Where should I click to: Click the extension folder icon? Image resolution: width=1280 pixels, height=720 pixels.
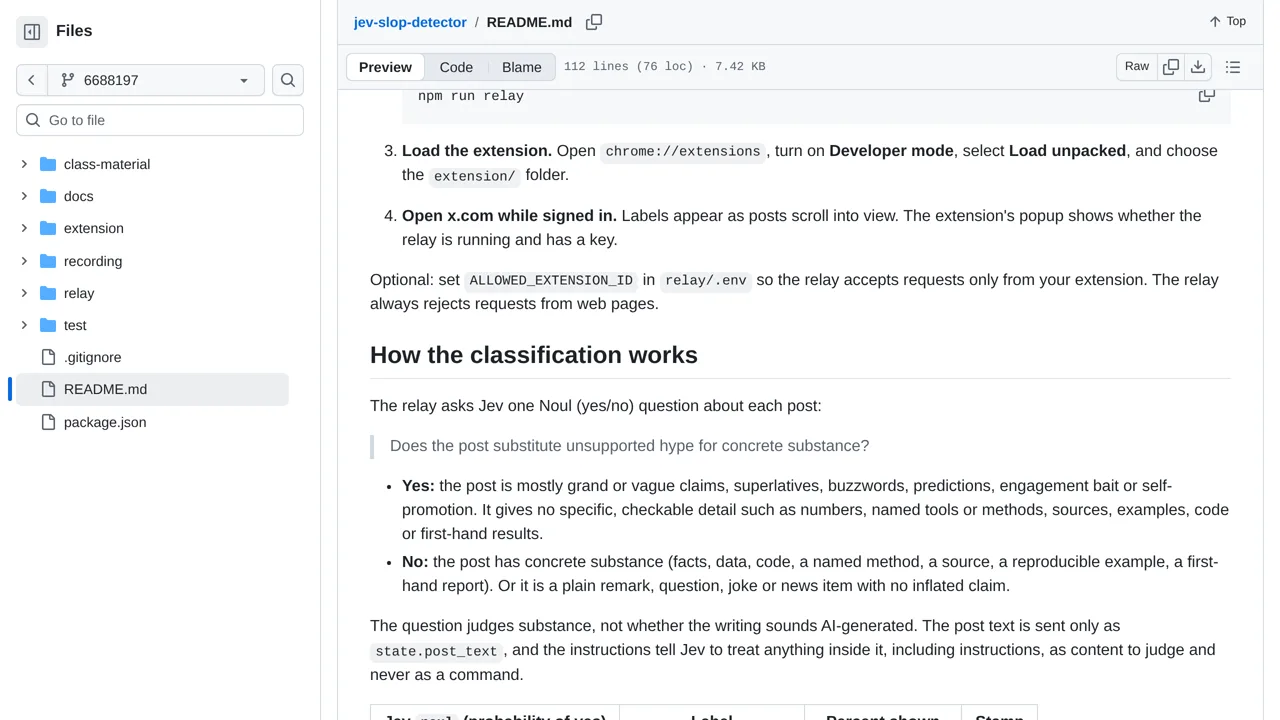48,228
